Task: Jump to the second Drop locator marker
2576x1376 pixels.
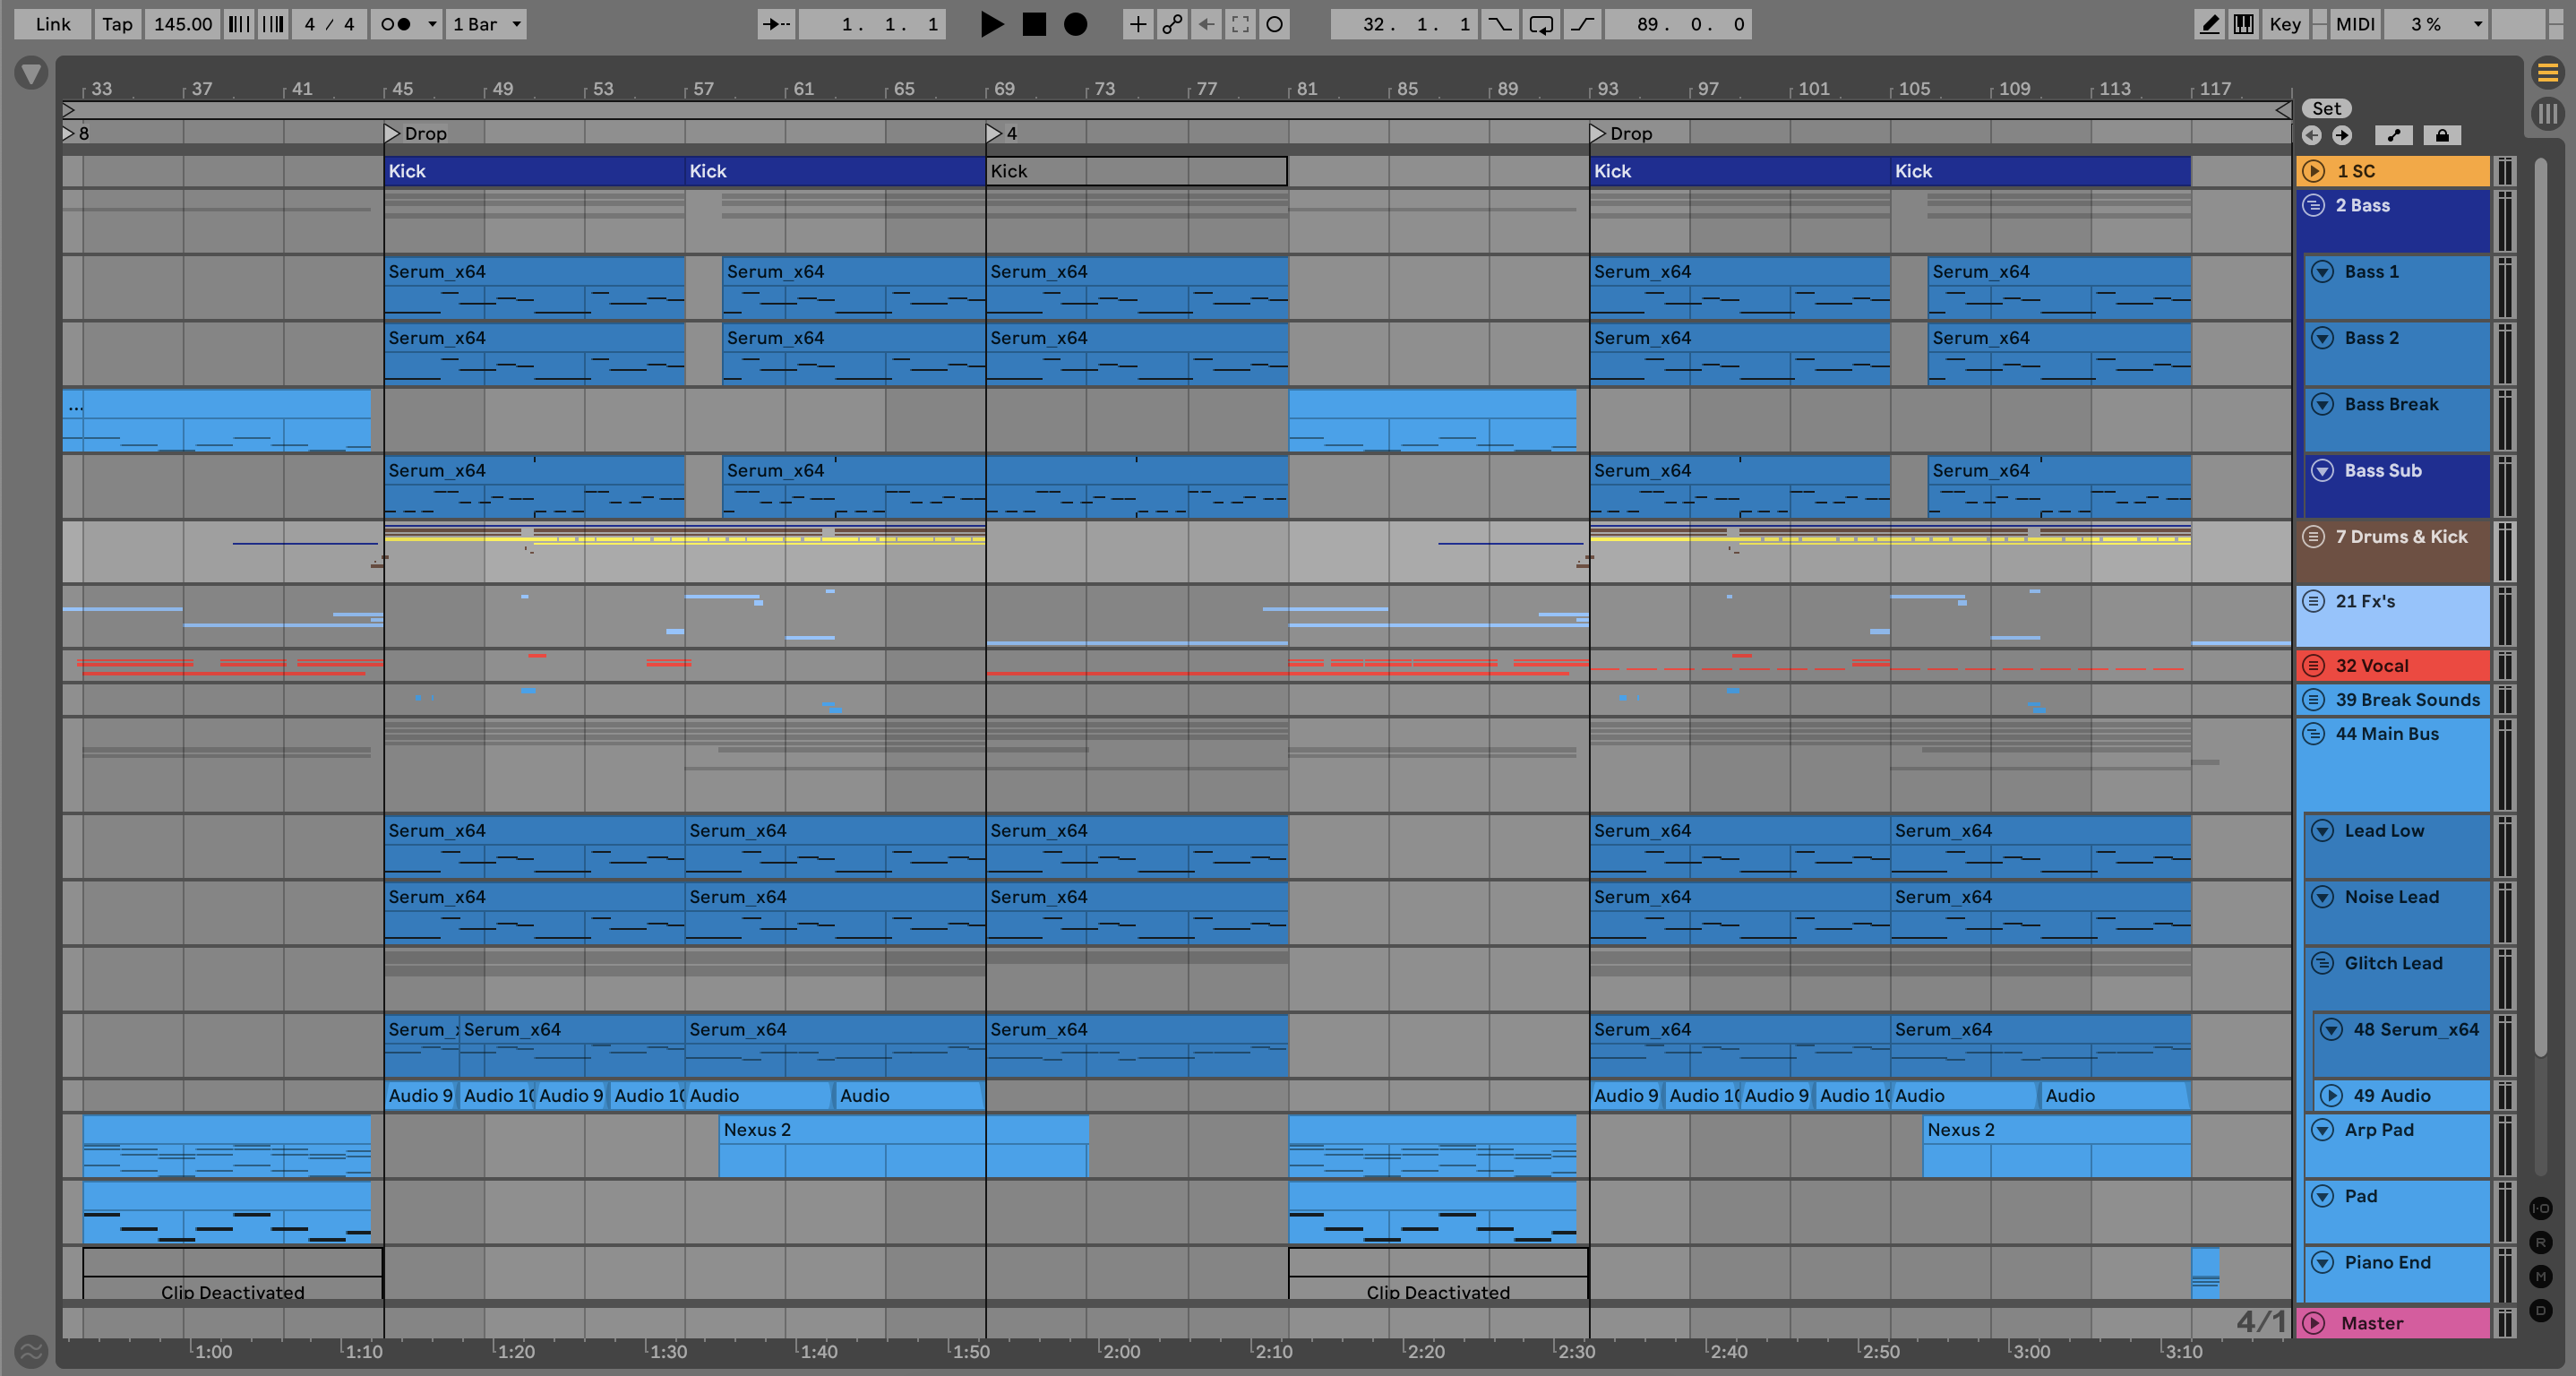Action: 1597,133
